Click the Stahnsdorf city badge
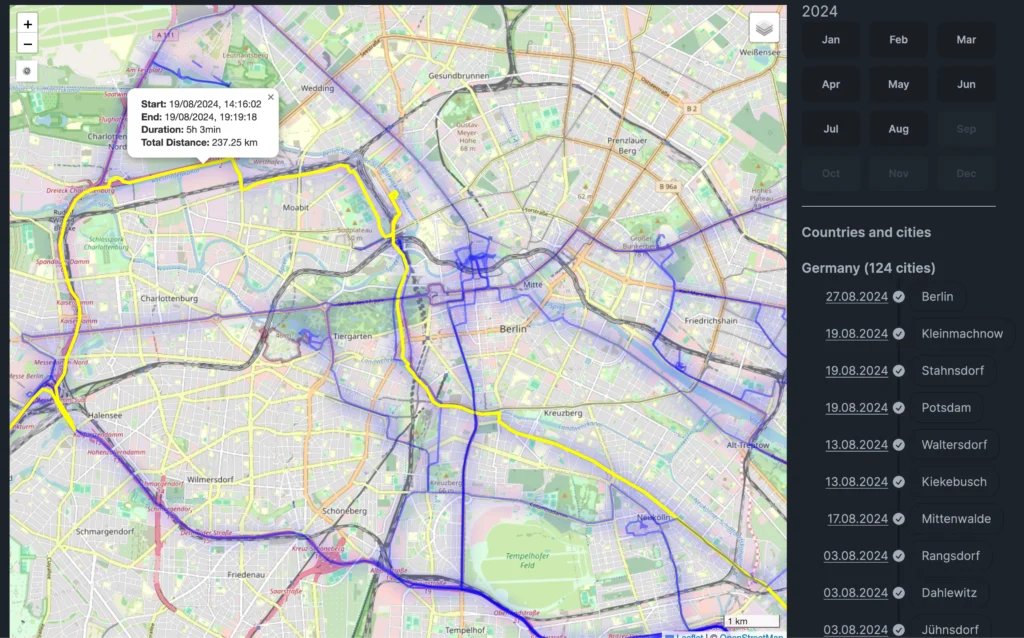This screenshot has height=638, width=1024. pos(952,371)
